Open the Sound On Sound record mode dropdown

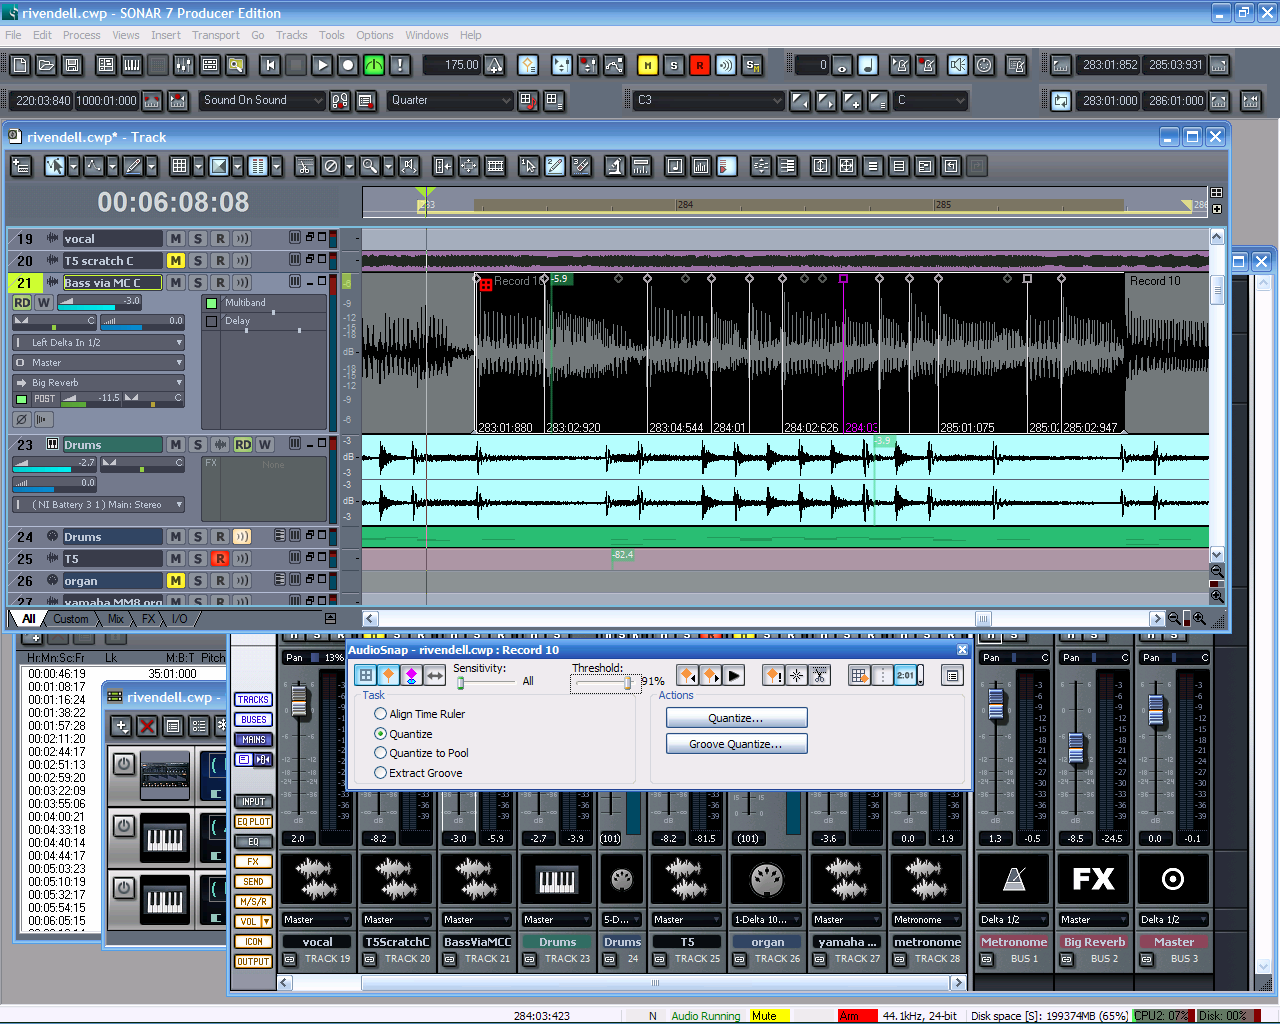[264, 101]
